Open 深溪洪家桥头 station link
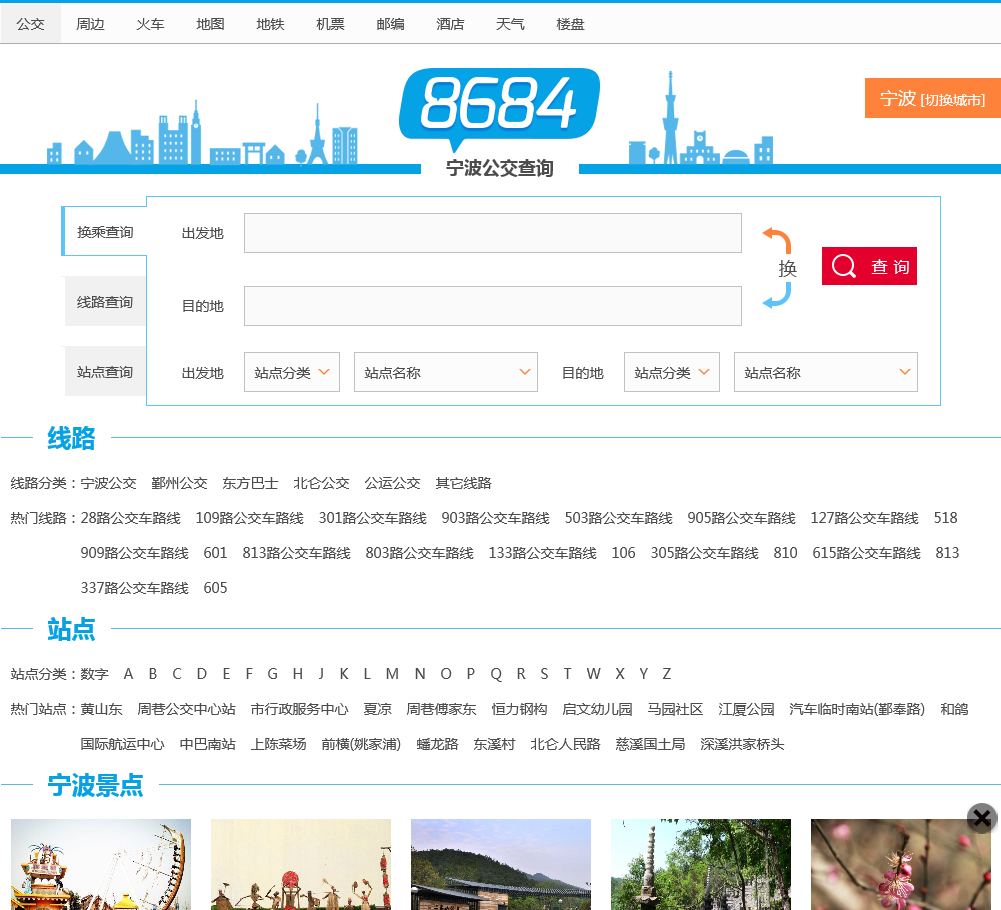Image resolution: width=1001 pixels, height=910 pixels. click(742, 744)
